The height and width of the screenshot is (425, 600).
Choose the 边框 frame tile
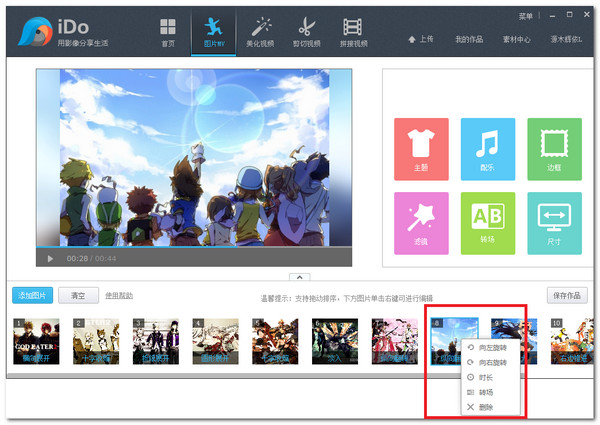pyautogui.click(x=554, y=149)
